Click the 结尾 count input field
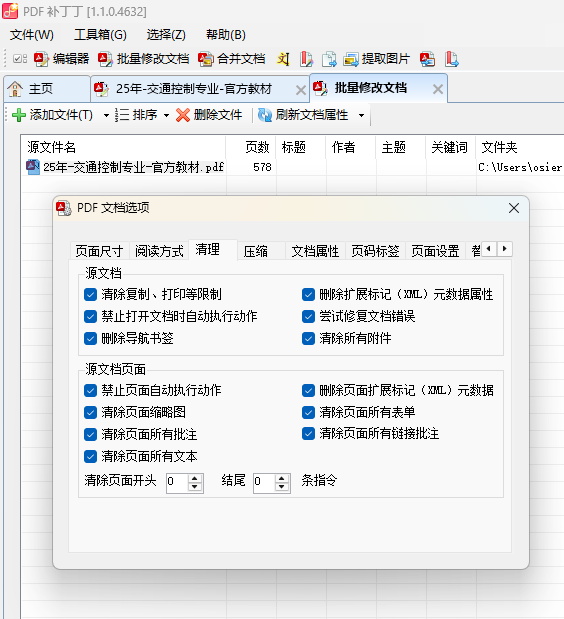Screen dimensions: 564x619 pyautogui.click(x=264, y=482)
